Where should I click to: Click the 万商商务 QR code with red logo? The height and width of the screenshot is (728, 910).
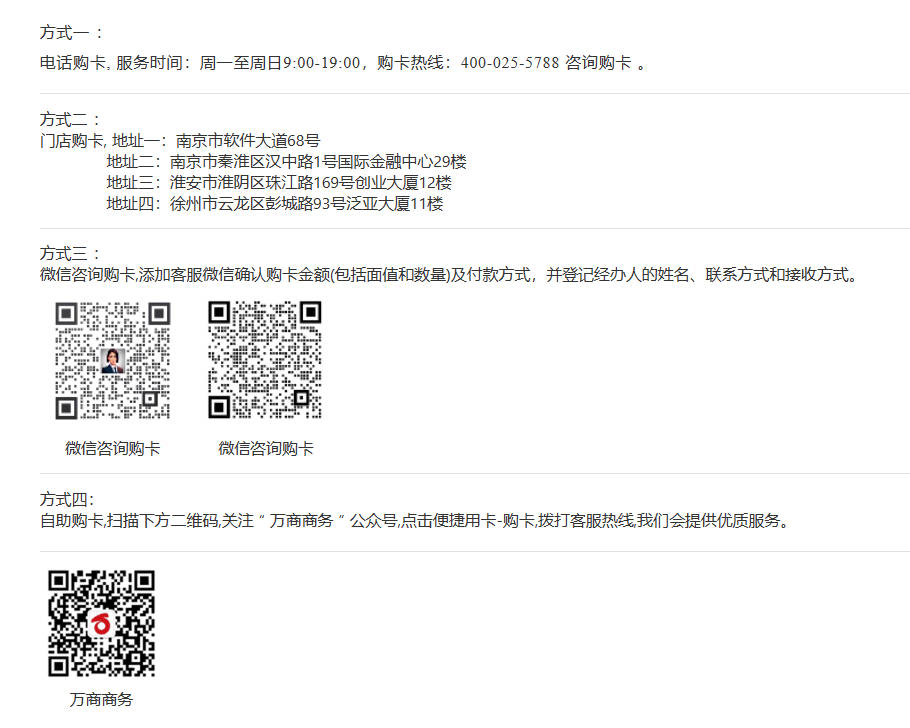click(x=102, y=624)
